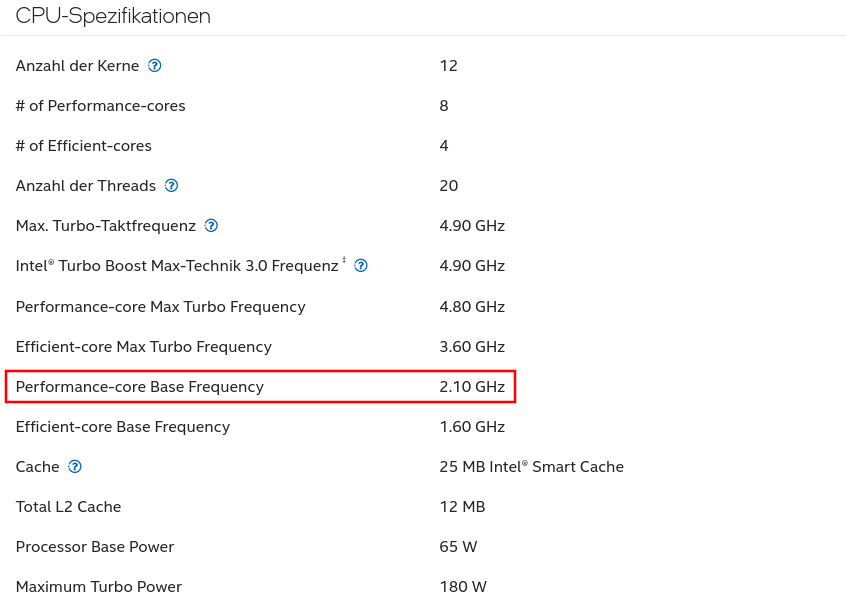The image size is (846, 608).
Task: Click the 2.10 GHz value
Action: coord(472,387)
